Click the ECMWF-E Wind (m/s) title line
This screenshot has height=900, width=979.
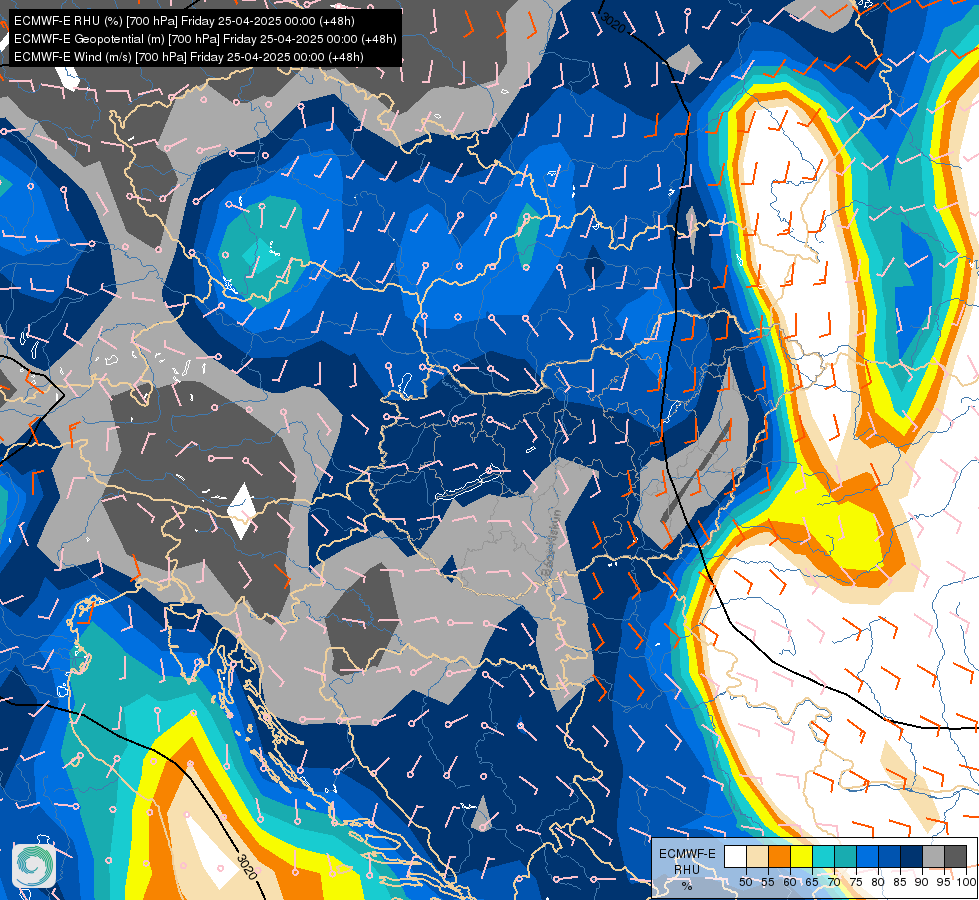[x=189, y=57]
